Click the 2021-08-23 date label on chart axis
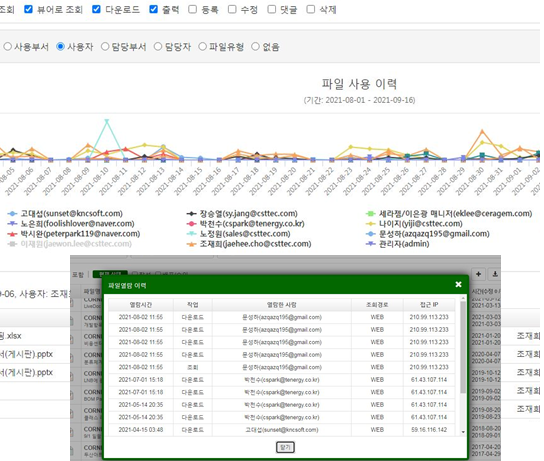The image size is (544, 461). point(338,181)
